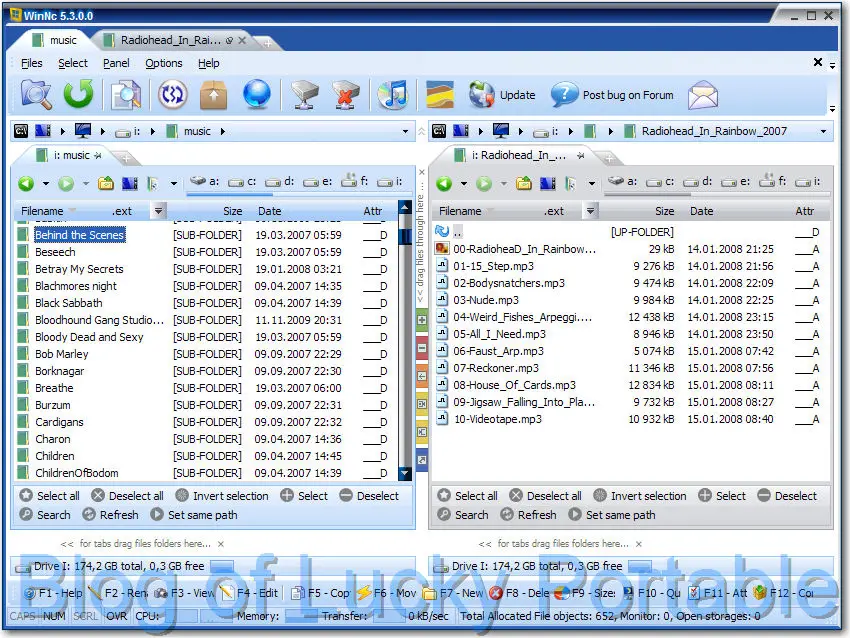Go back in left panel navigation
Viewport: 850px width, 638px height.
pos(26,184)
